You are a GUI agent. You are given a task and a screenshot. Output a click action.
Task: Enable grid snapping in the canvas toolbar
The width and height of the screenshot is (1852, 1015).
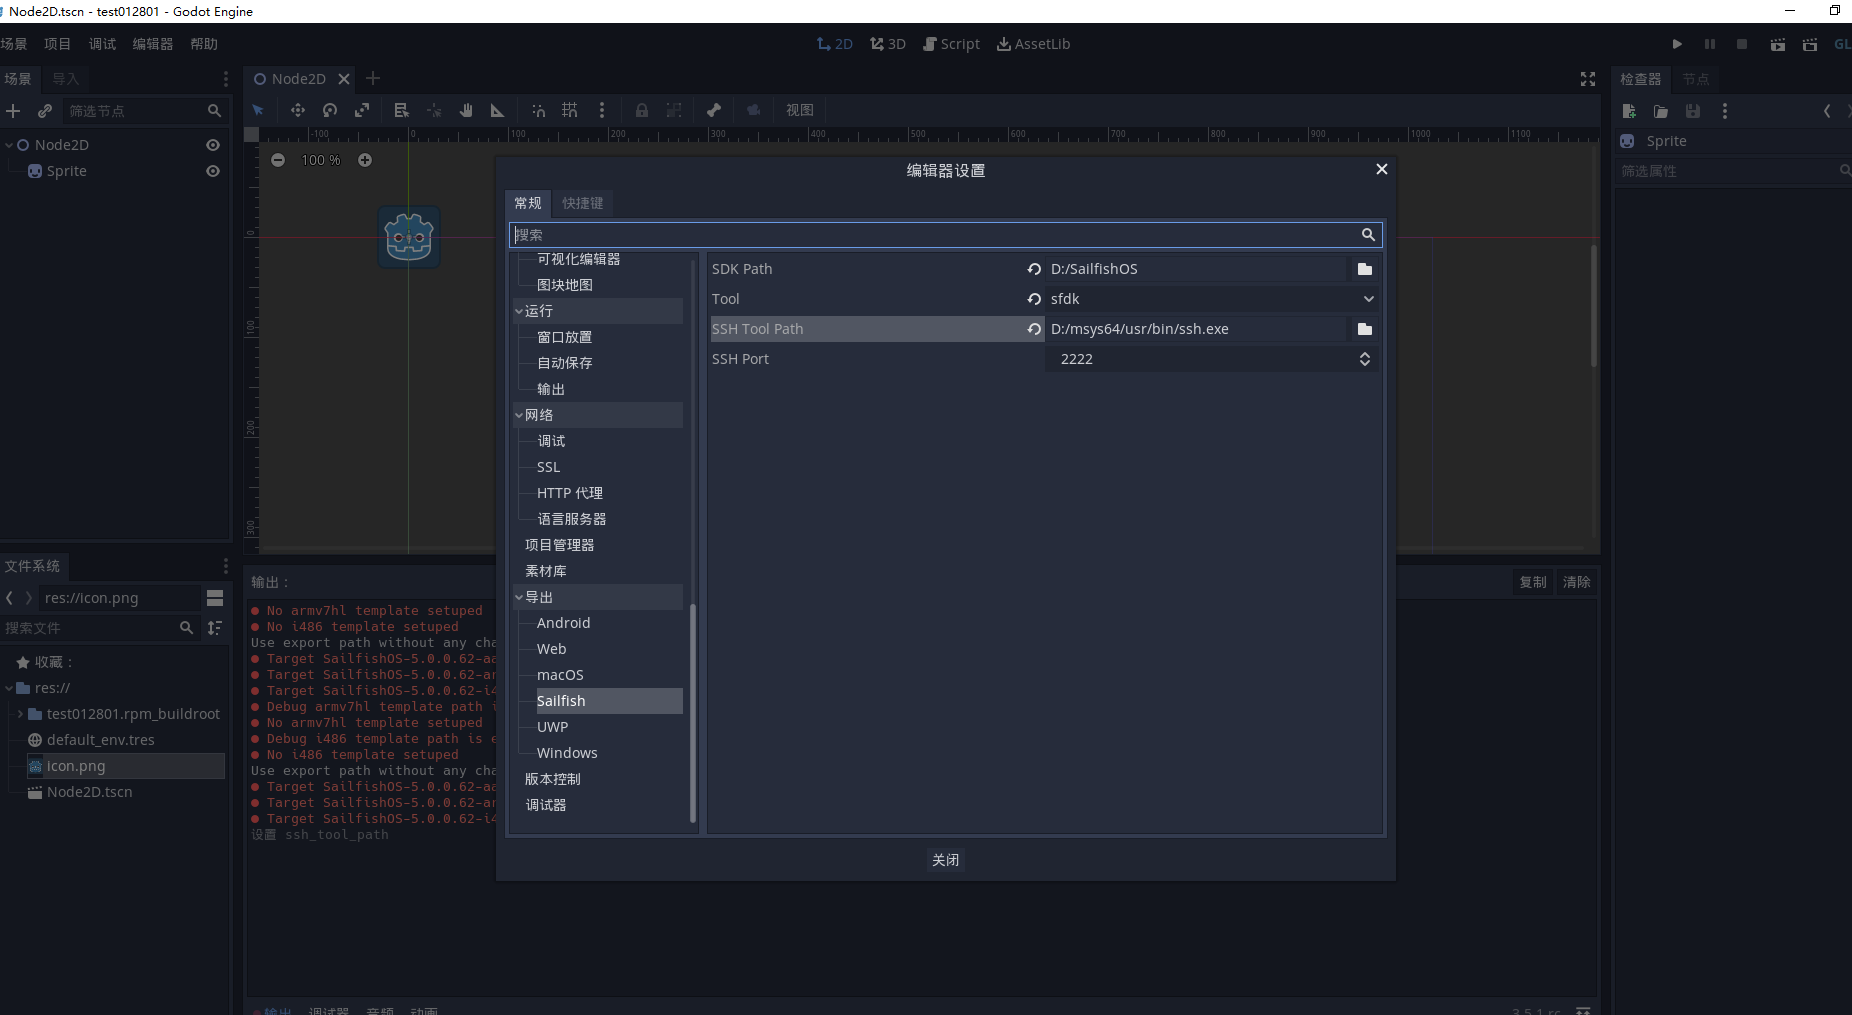pyautogui.click(x=570, y=110)
